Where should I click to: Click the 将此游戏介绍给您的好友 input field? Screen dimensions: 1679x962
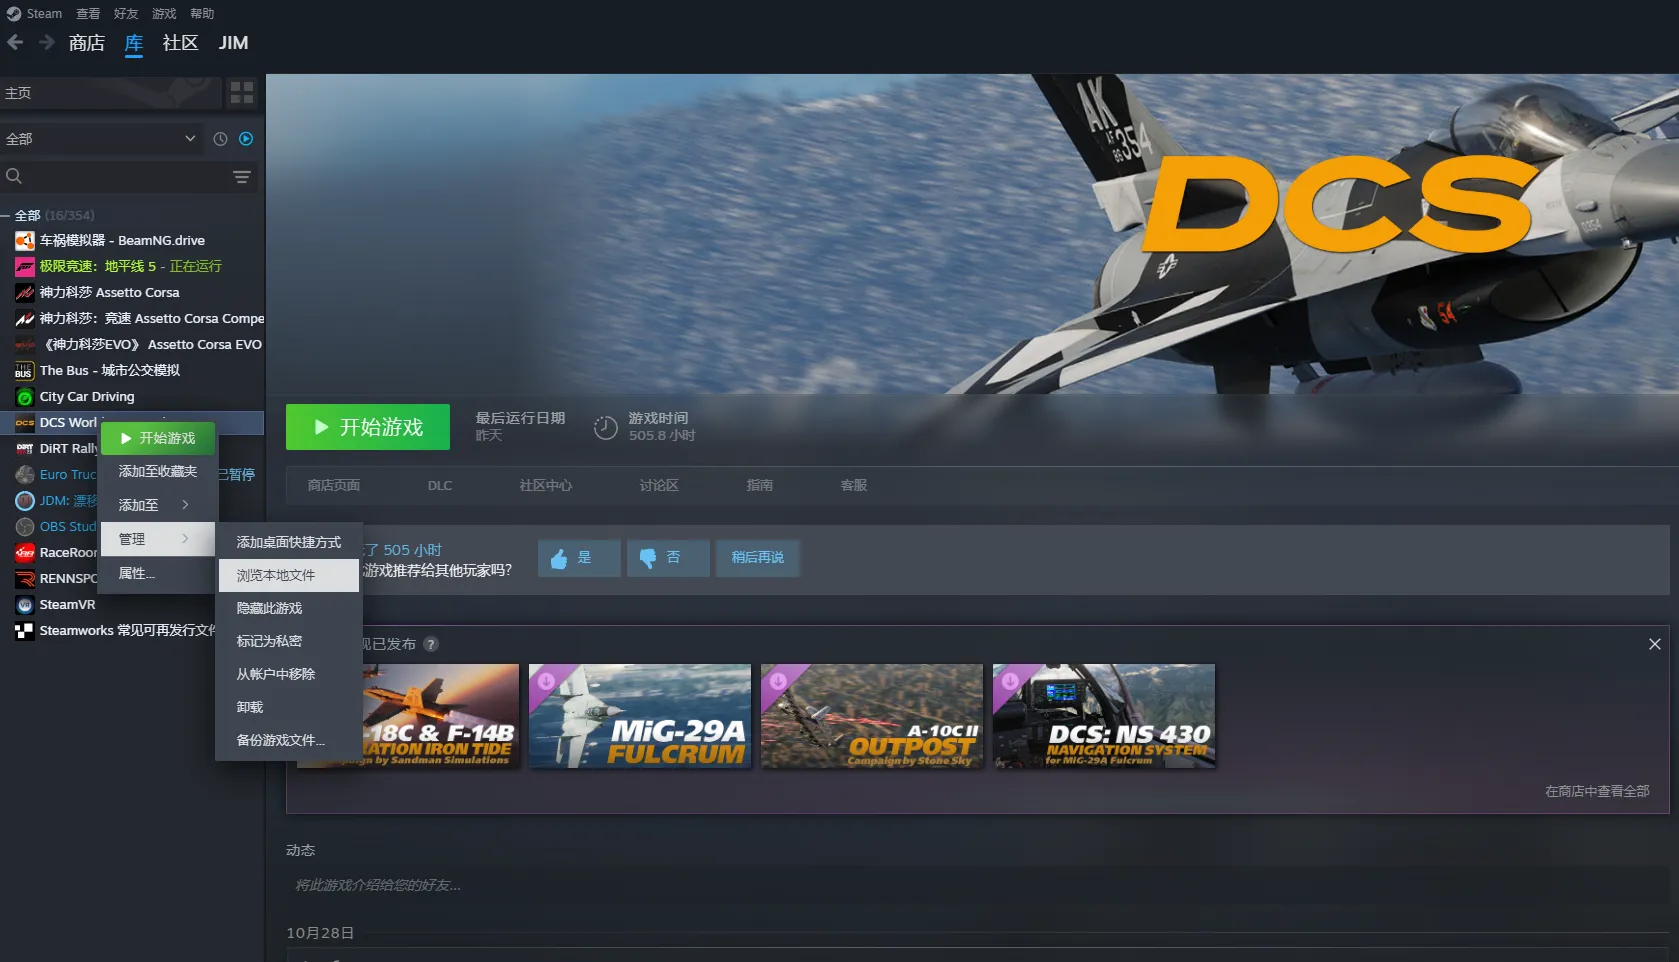977,885
